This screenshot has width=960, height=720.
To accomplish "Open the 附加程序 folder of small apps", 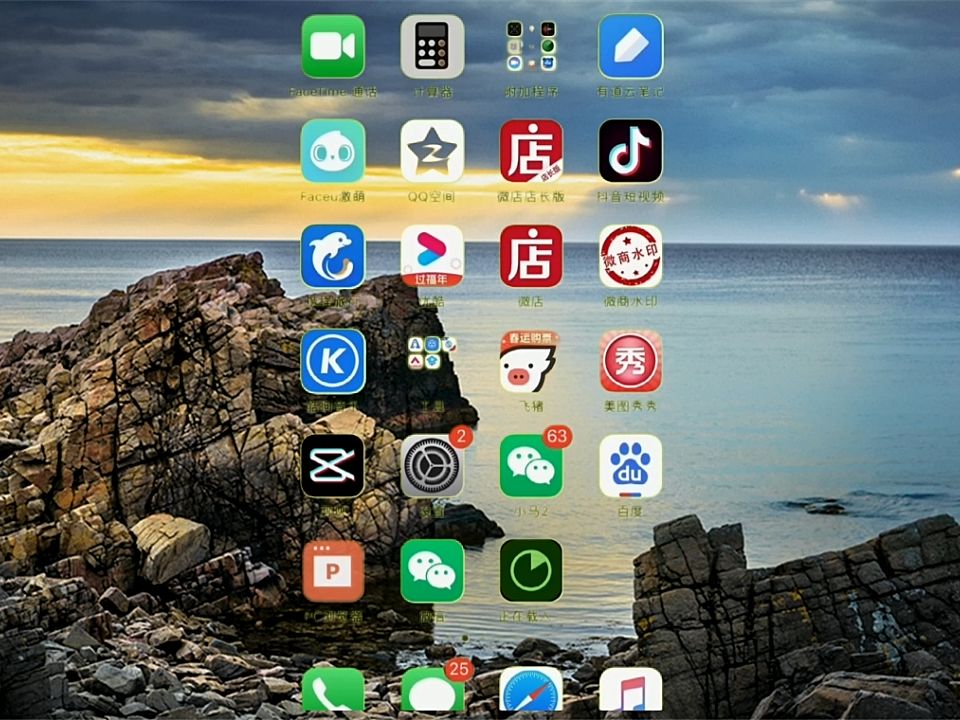I will pyautogui.click(x=531, y=47).
